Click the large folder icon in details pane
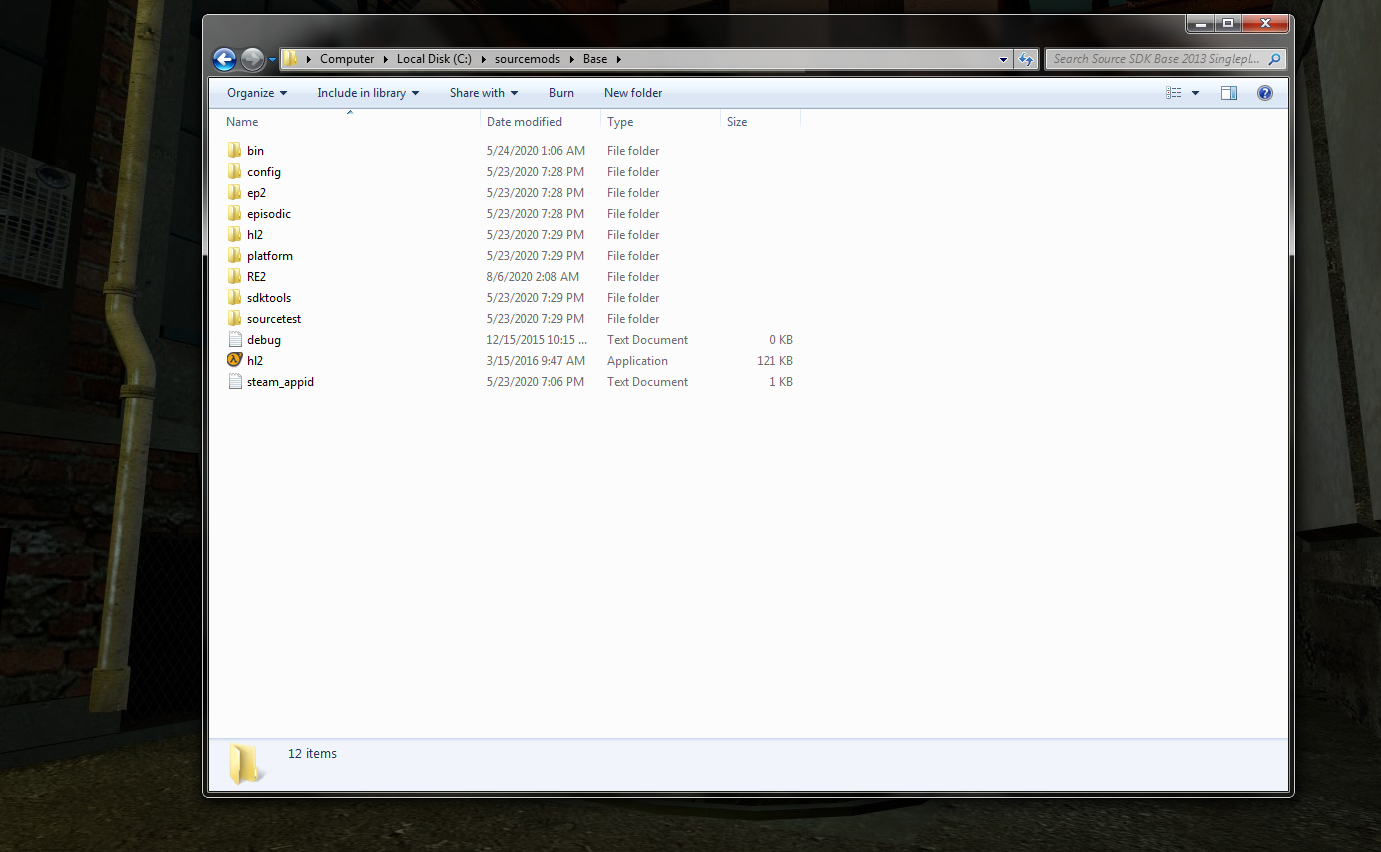1381x852 pixels. pyautogui.click(x=244, y=764)
